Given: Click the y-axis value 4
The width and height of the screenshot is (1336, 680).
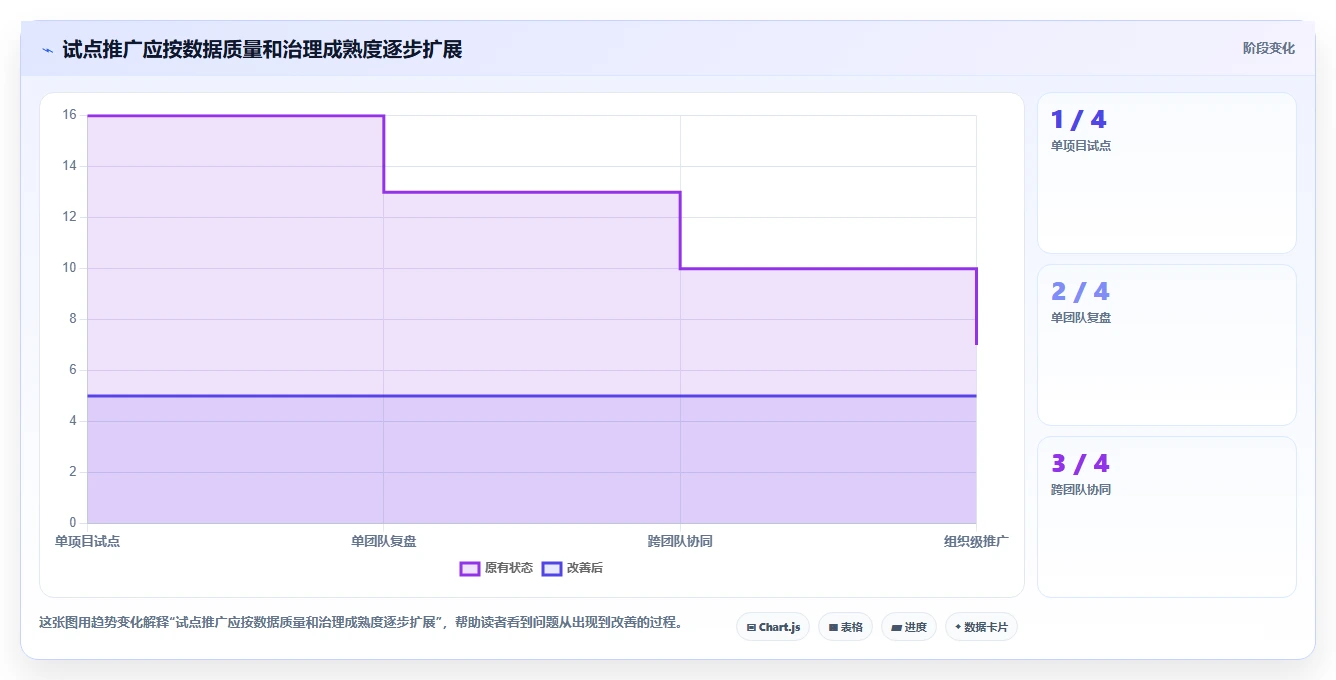Looking at the screenshot, I should [72, 421].
